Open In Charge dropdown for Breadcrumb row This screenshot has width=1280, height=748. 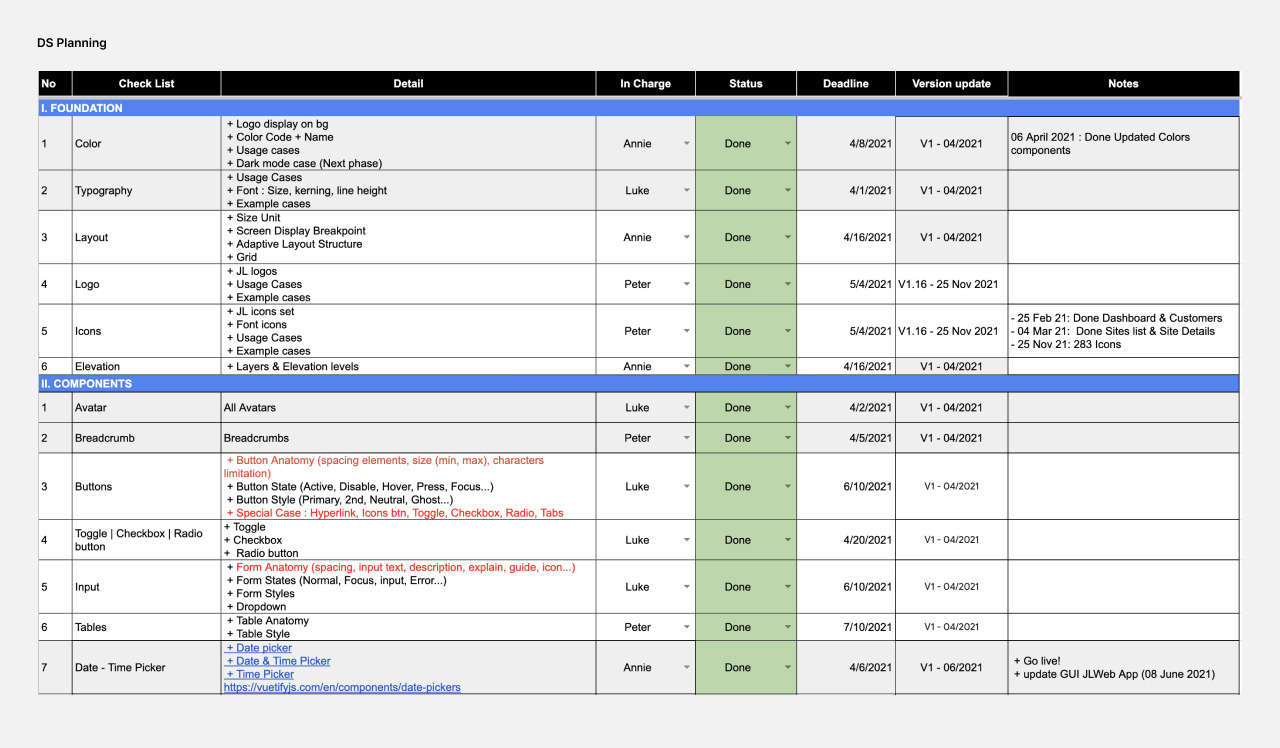click(686, 438)
